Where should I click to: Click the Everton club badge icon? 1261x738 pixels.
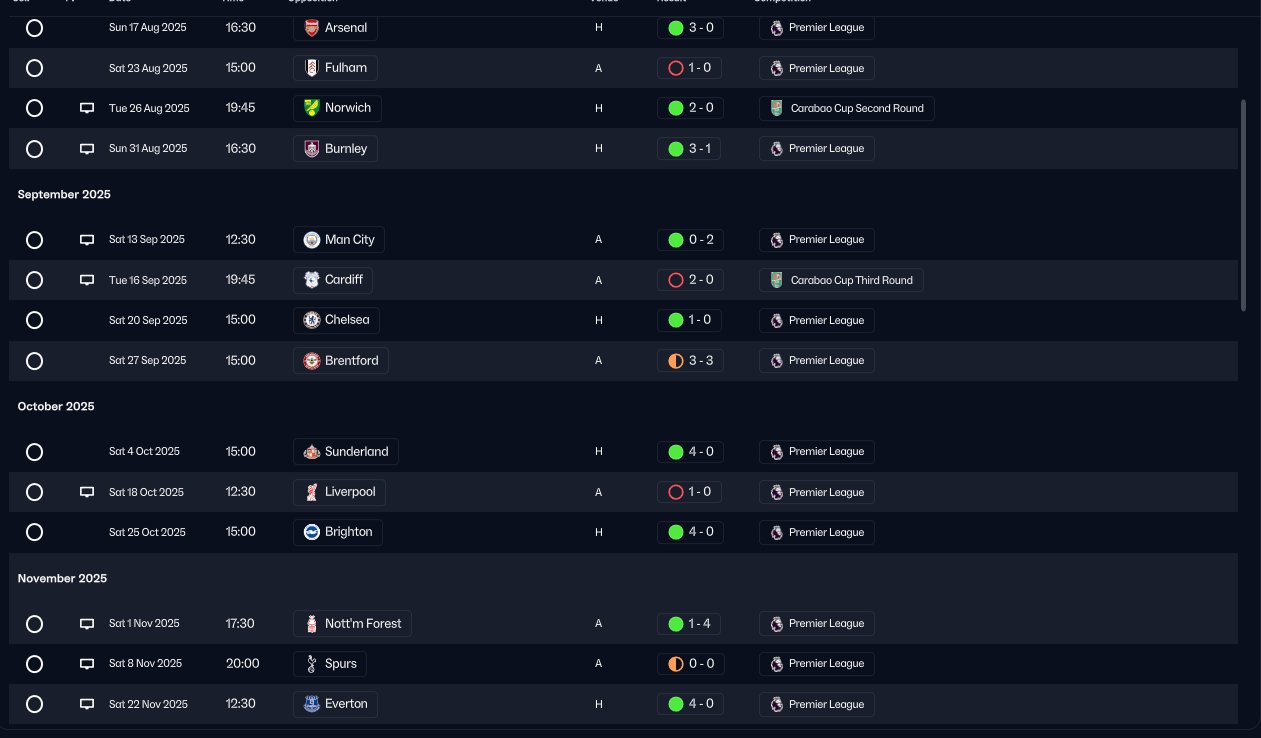tap(312, 704)
